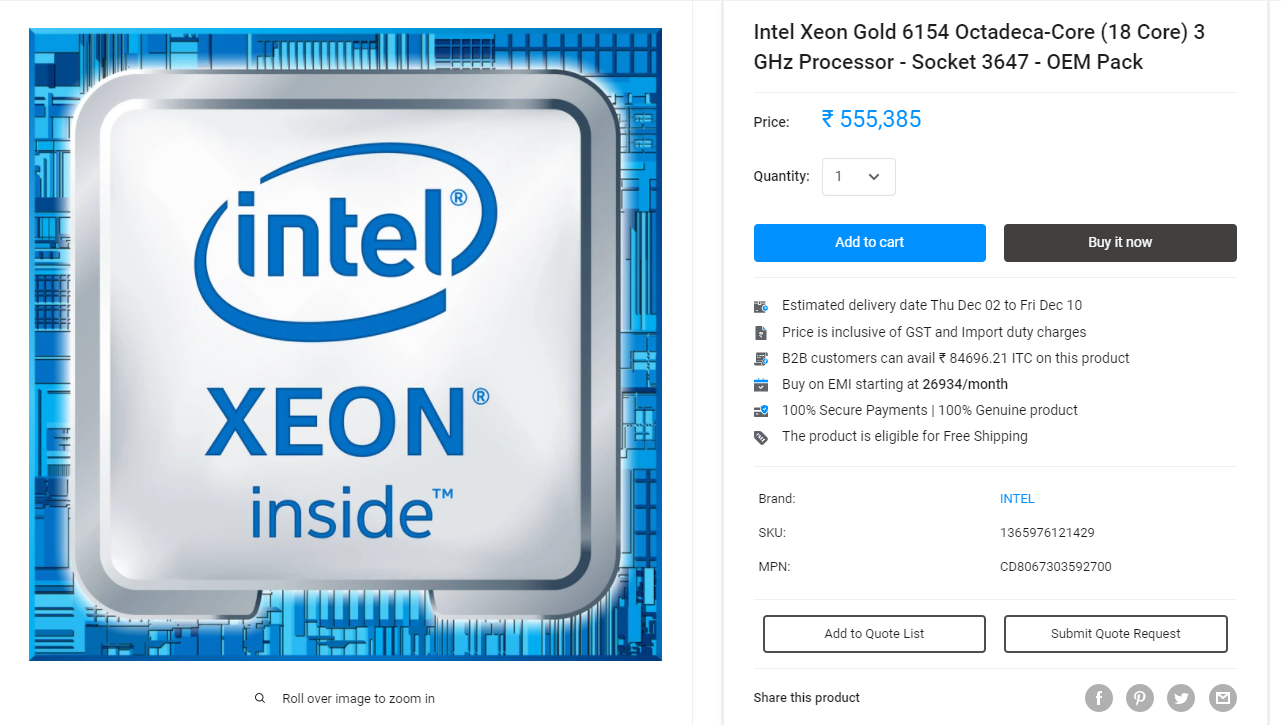Screen dimensions: 1281x725
Task: Click the MPN number CD8067303592700
Action: tap(1055, 567)
